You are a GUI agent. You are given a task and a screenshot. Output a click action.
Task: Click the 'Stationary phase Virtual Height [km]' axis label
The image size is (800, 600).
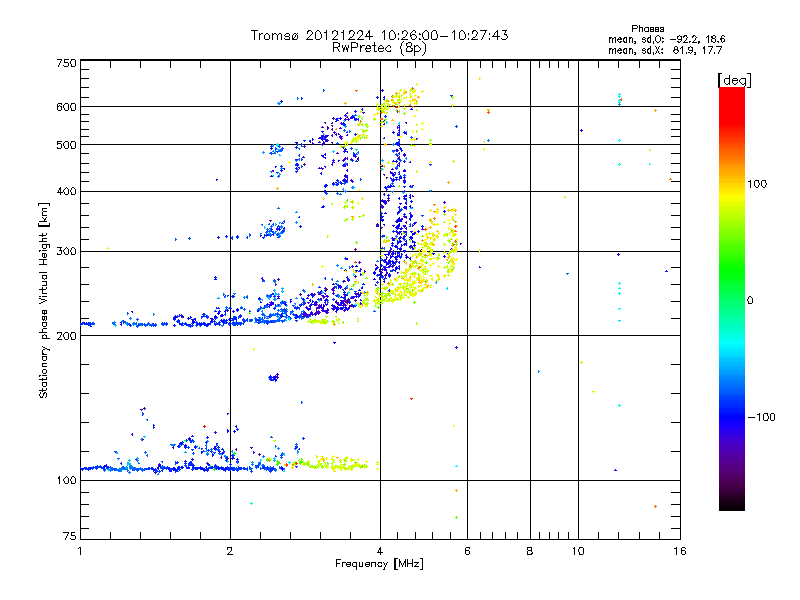tap(44, 300)
